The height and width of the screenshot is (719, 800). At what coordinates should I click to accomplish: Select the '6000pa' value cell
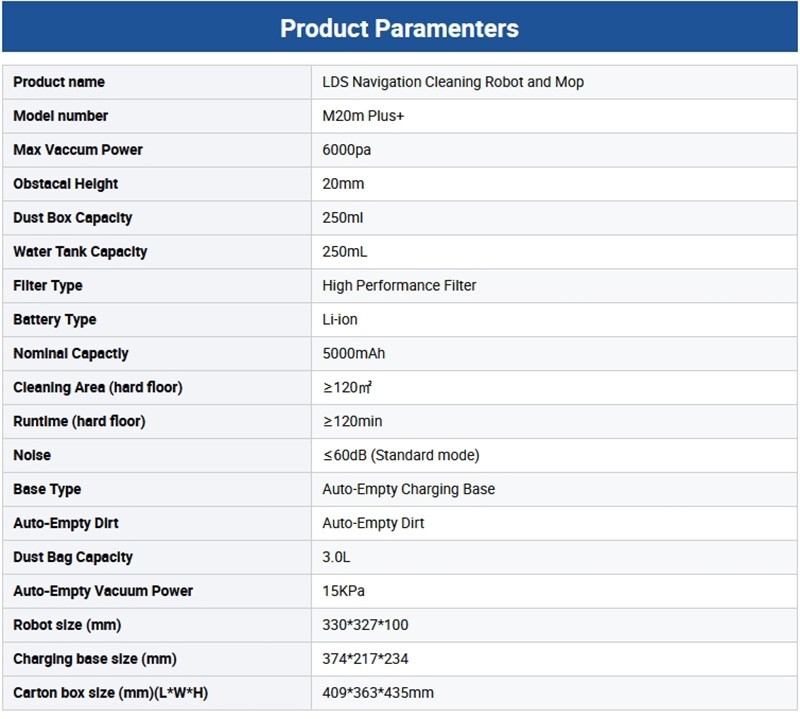tap(347, 150)
